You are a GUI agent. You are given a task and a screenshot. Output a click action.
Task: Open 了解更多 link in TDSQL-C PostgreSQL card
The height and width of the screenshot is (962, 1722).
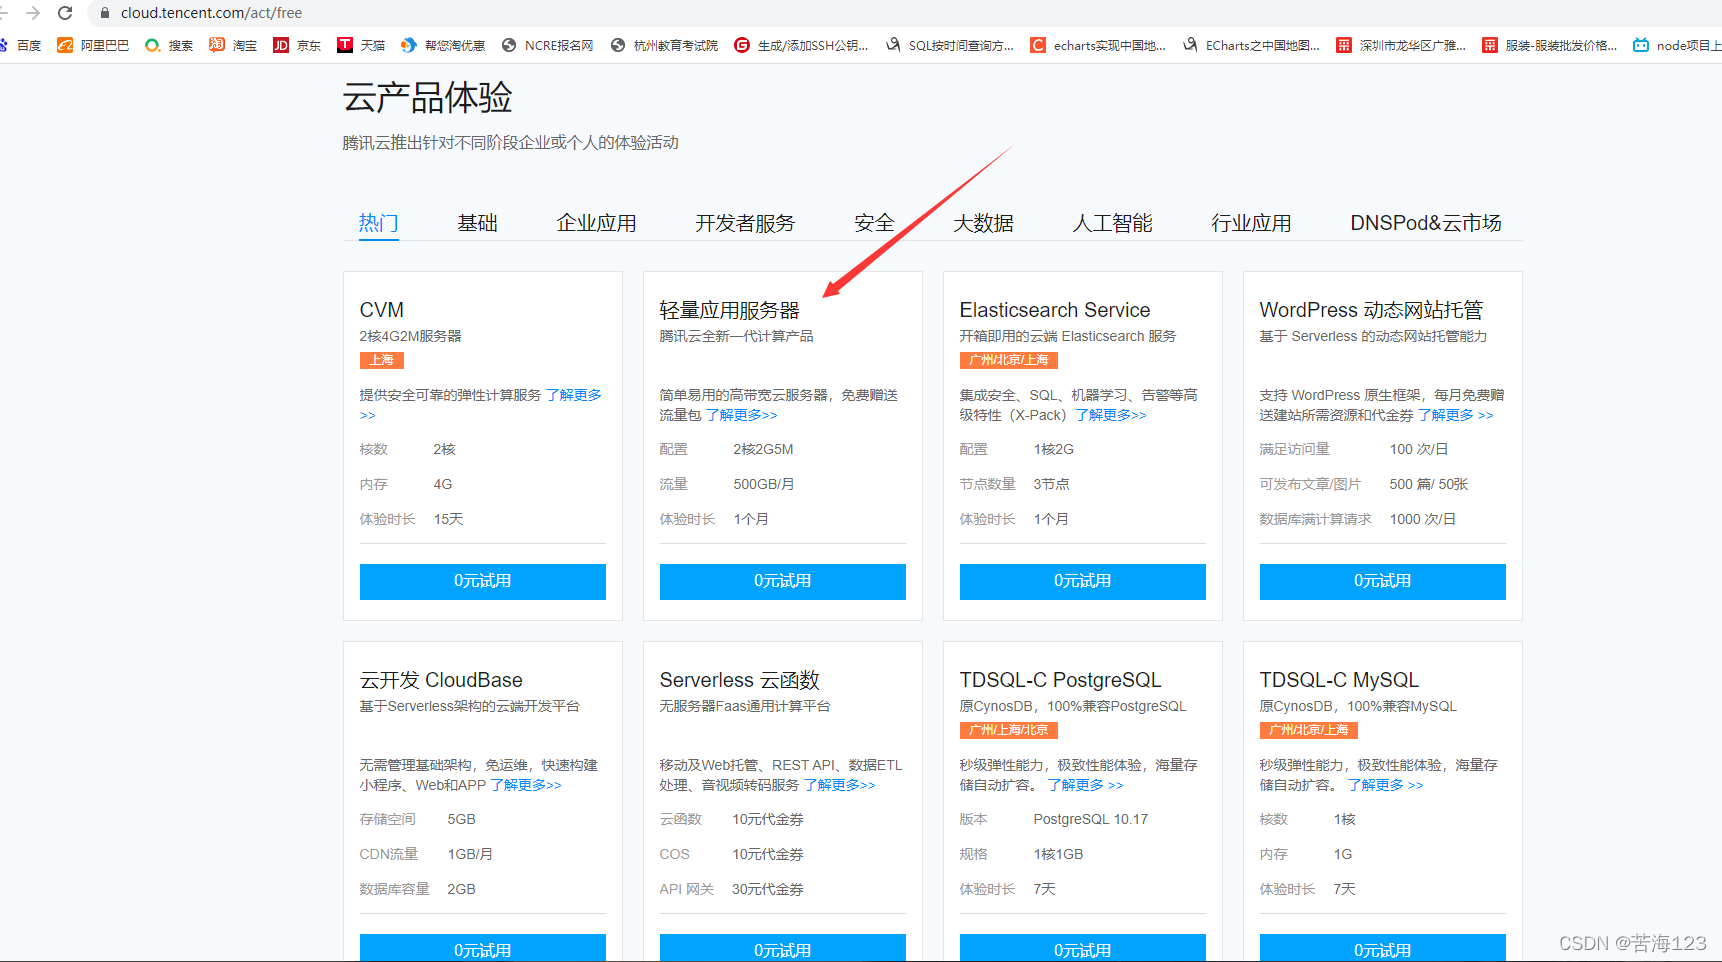(x=1086, y=785)
